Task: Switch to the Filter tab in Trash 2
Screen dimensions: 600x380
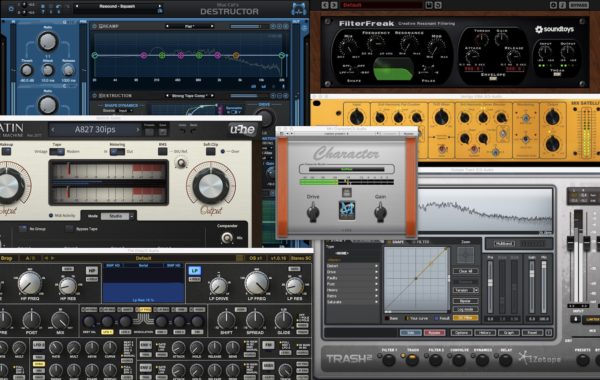Action: (421, 242)
